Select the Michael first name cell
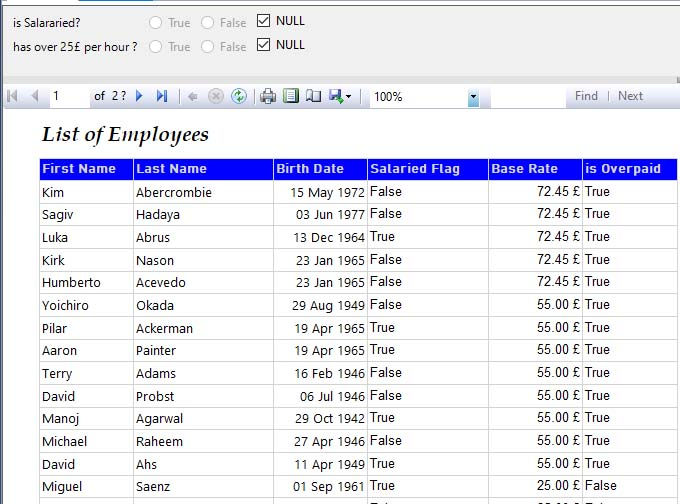 click(x=86, y=442)
